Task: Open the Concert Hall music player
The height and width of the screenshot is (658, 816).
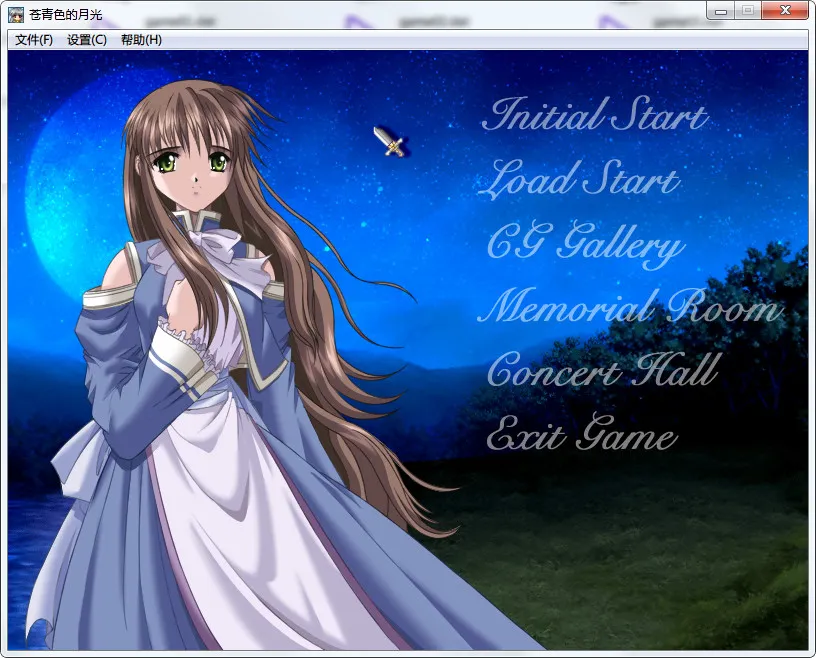Action: click(602, 371)
